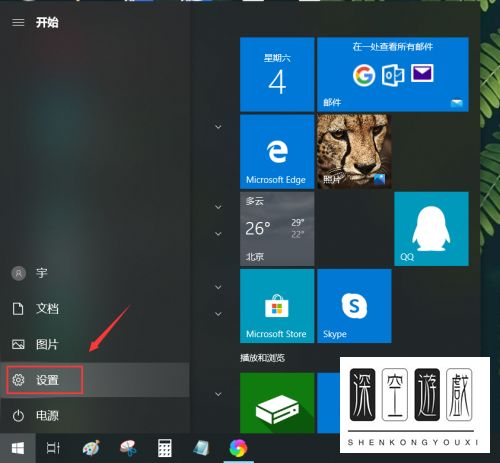Expand the chevron next to Microsoft Edge tile
The width and height of the screenshot is (500, 463).
click(218, 127)
